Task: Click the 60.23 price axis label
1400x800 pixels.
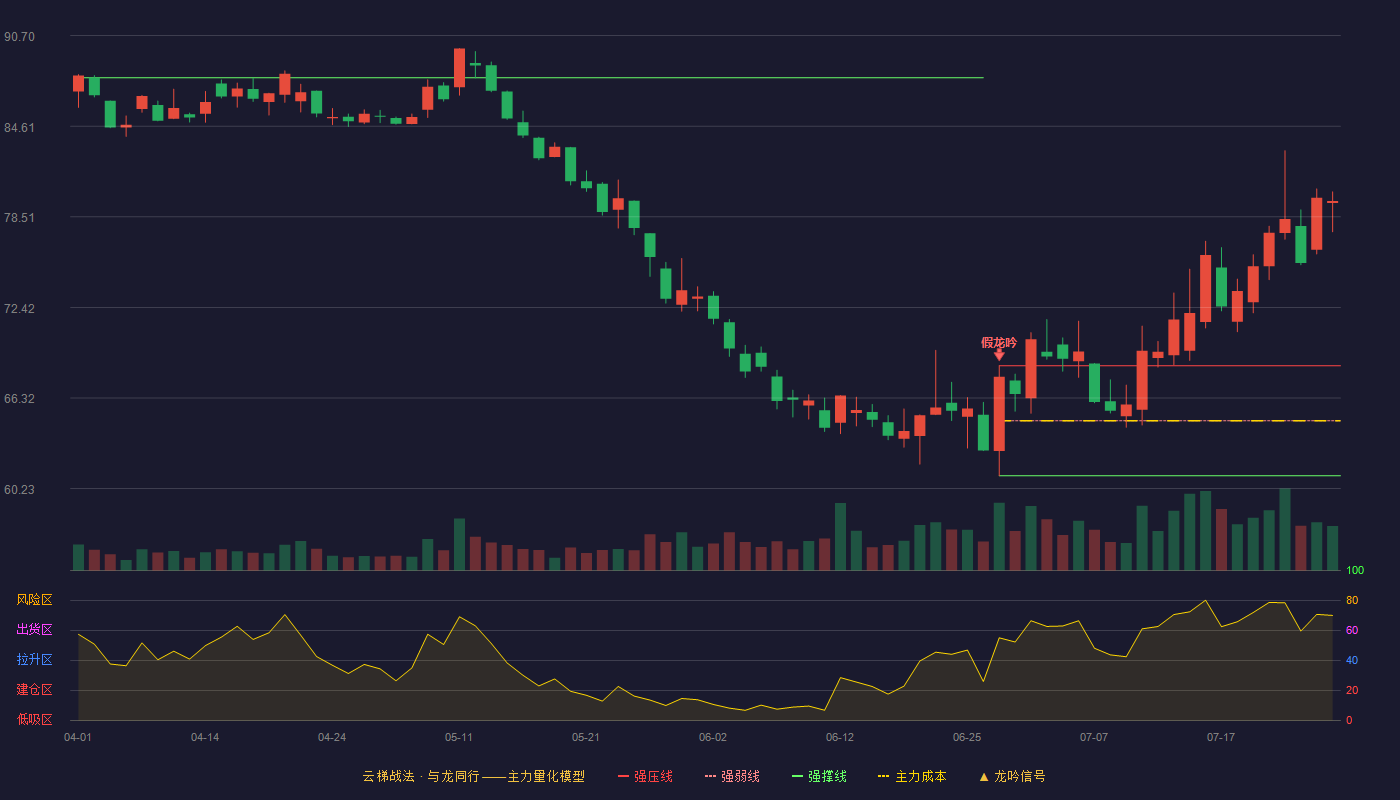Action: 19,489
